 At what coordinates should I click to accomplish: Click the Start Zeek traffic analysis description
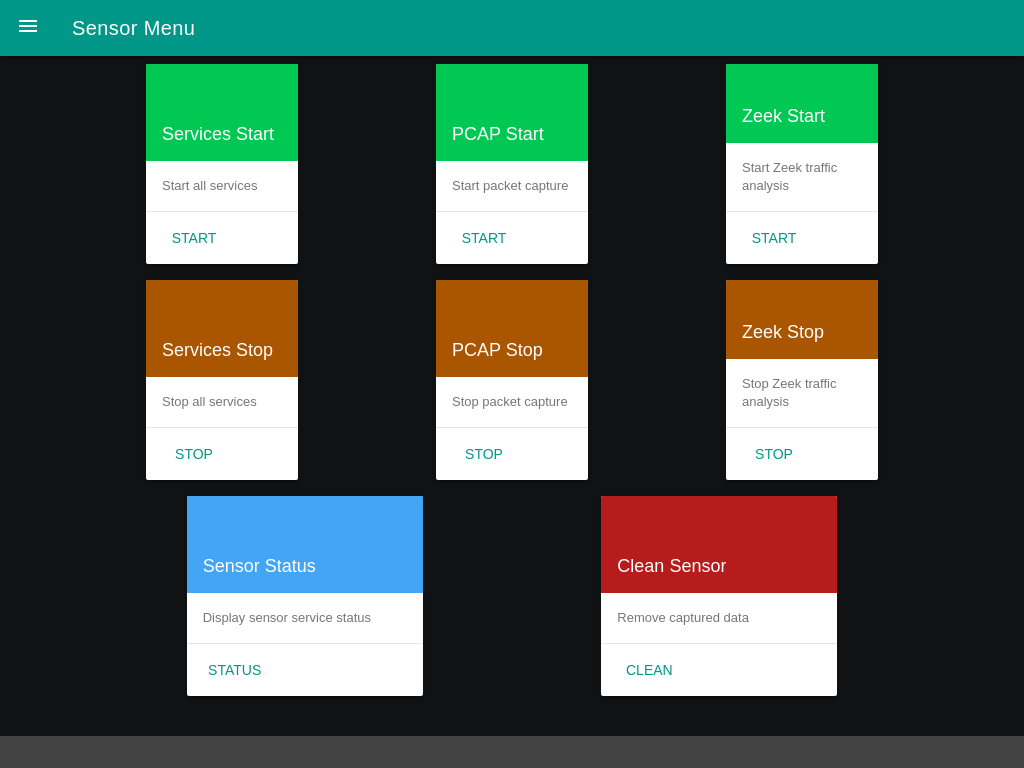pos(789,176)
